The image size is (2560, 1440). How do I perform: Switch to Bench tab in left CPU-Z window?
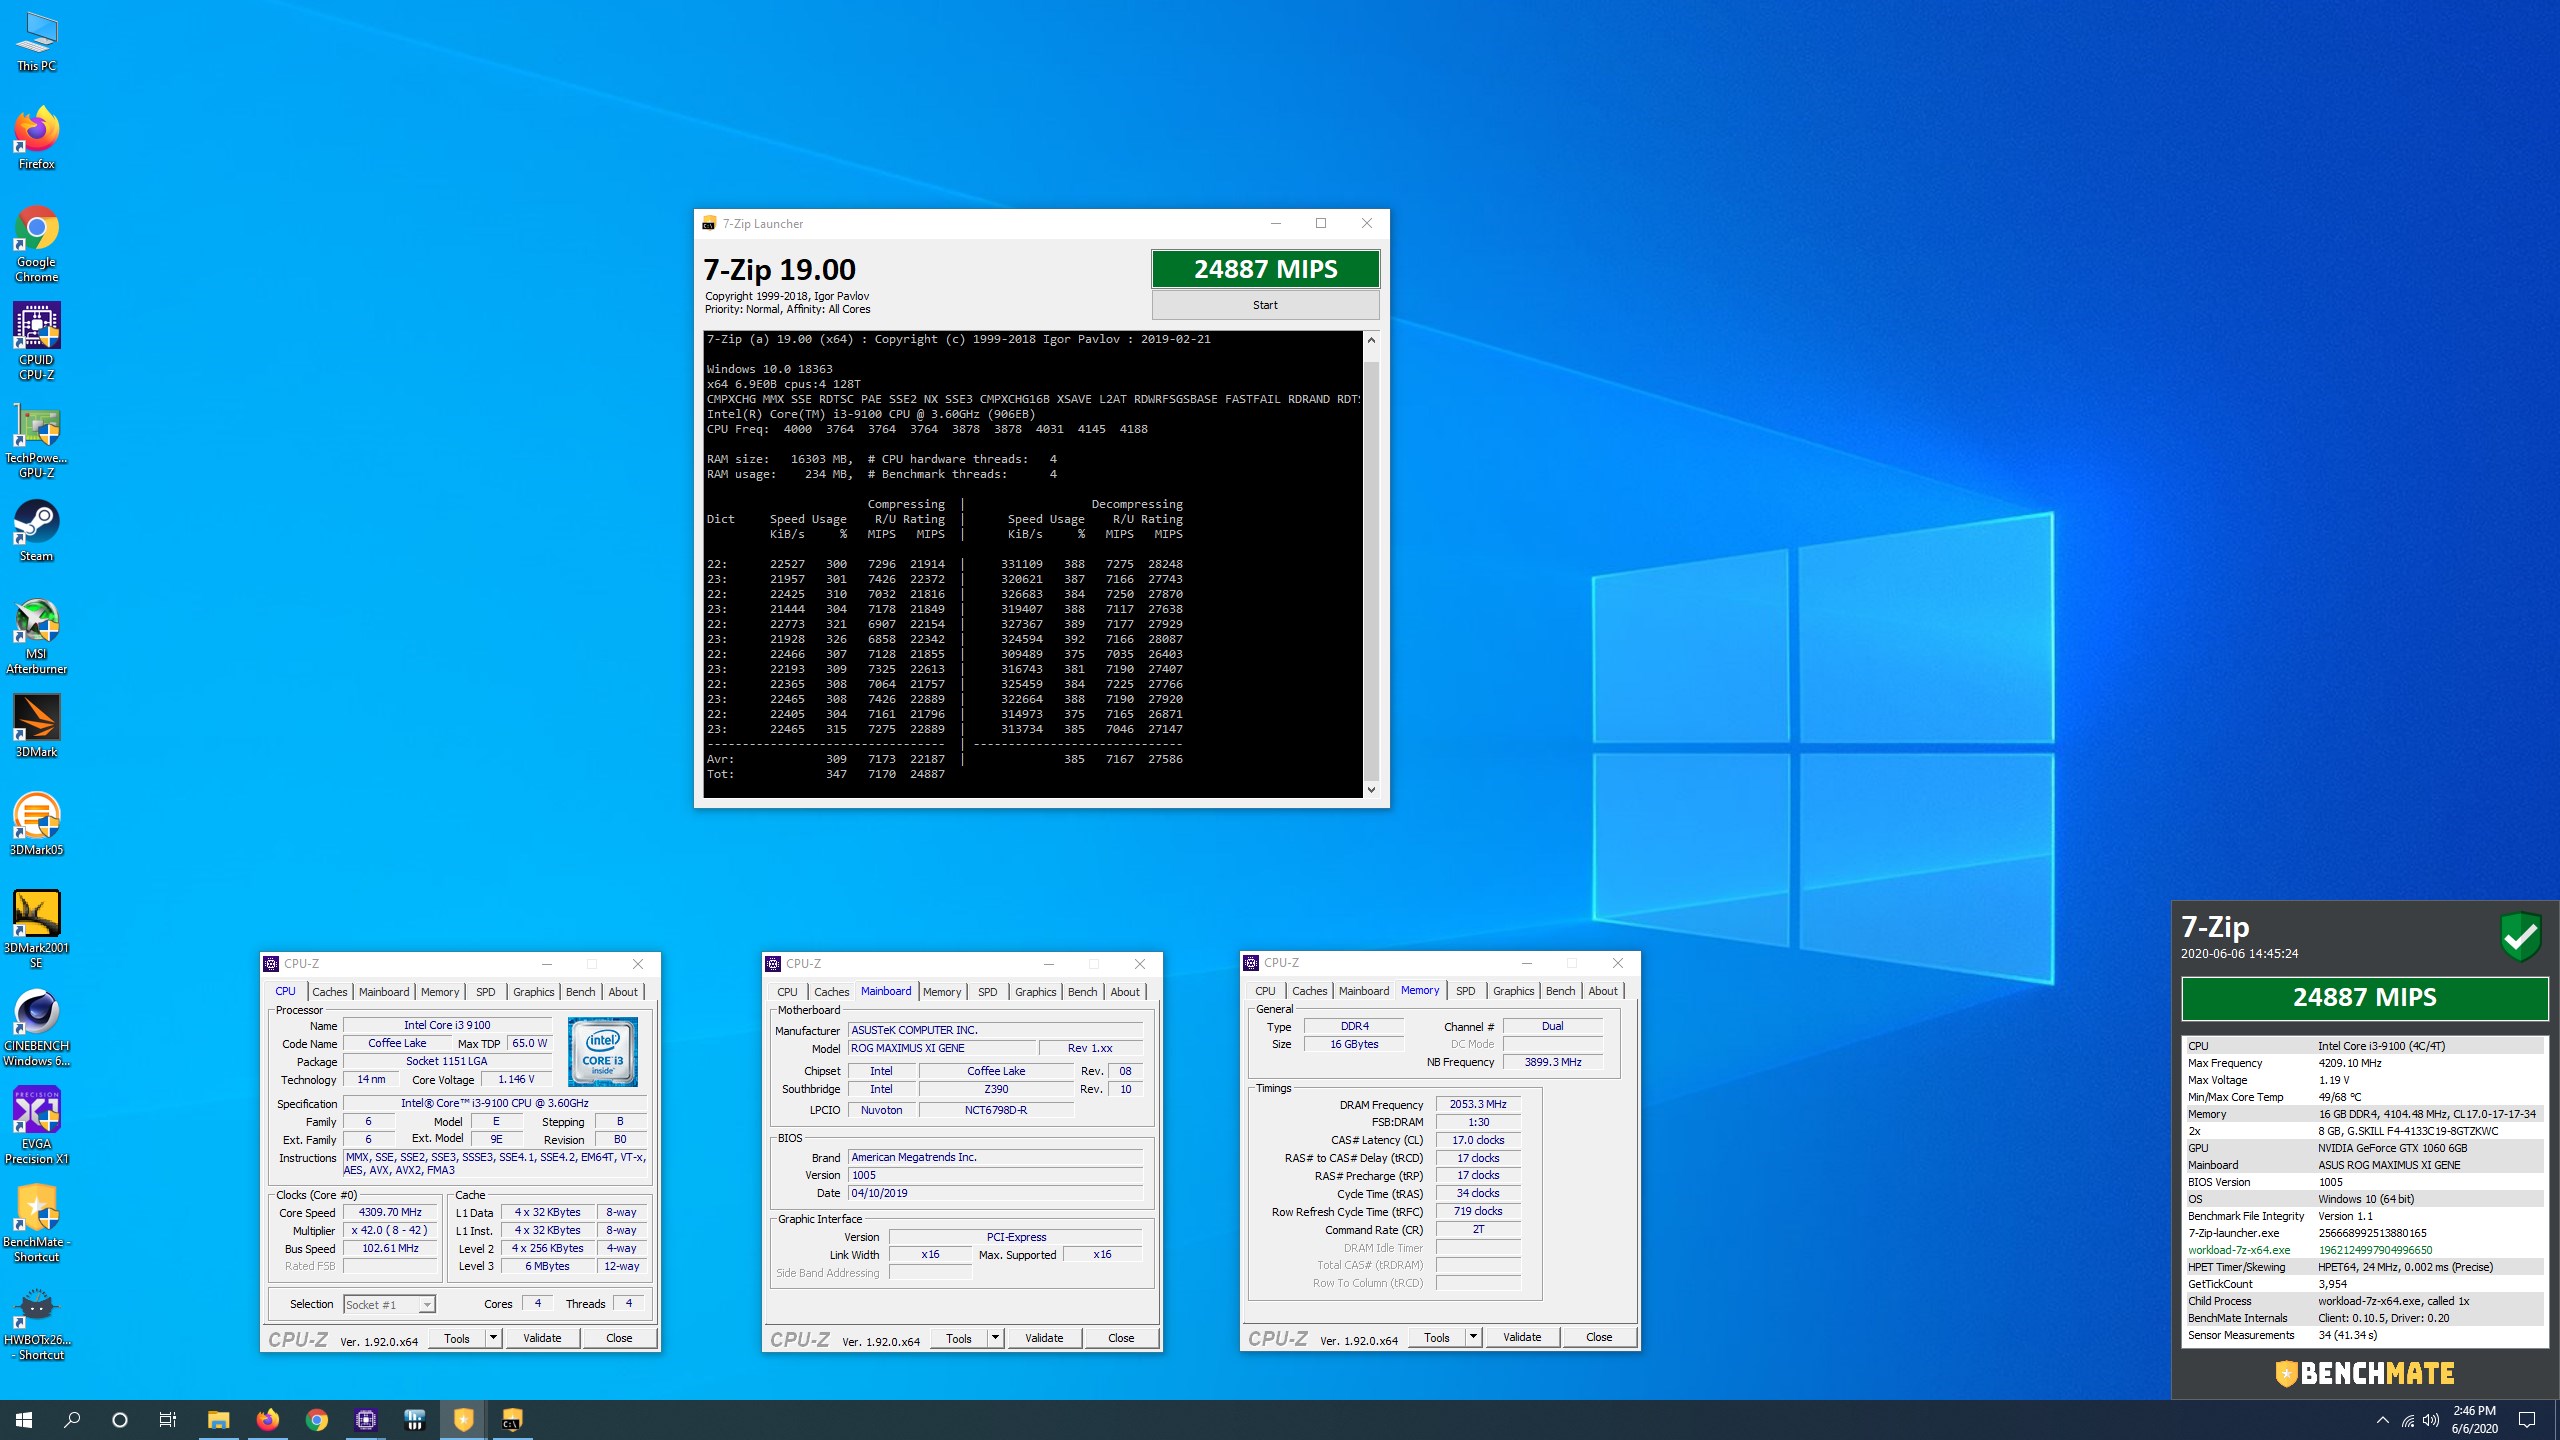(x=580, y=992)
